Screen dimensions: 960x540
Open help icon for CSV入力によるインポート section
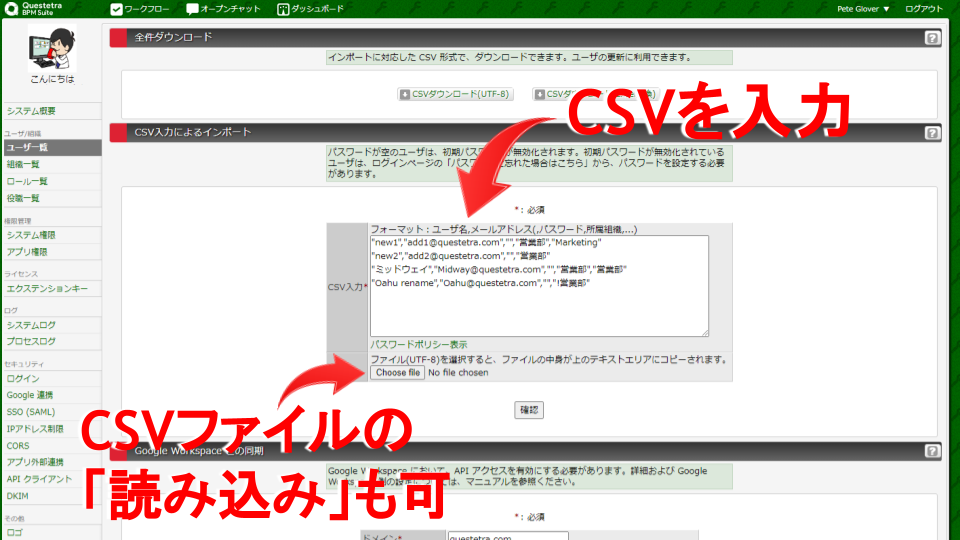coord(931,132)
